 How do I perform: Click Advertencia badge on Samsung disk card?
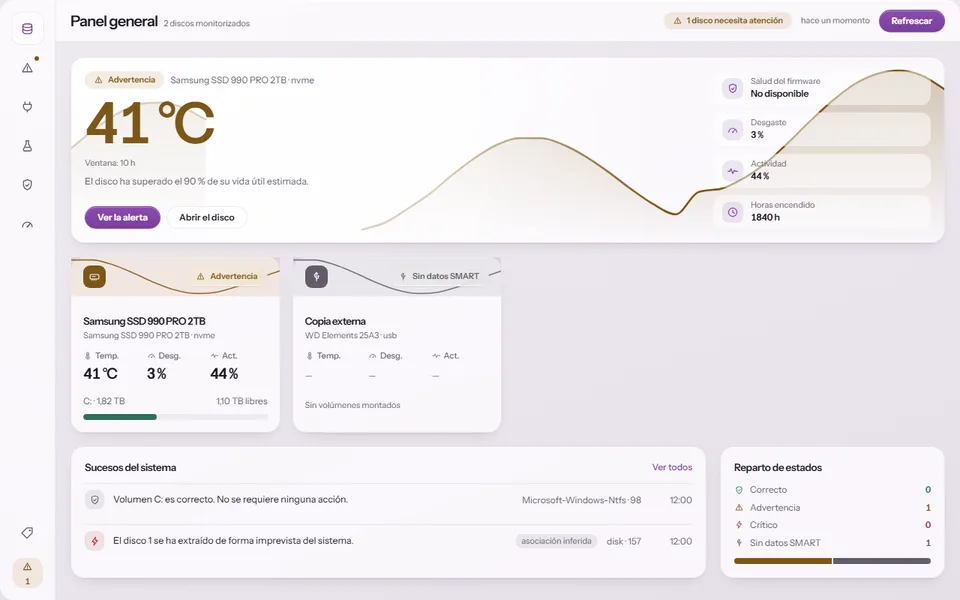(x=227, y=276)
